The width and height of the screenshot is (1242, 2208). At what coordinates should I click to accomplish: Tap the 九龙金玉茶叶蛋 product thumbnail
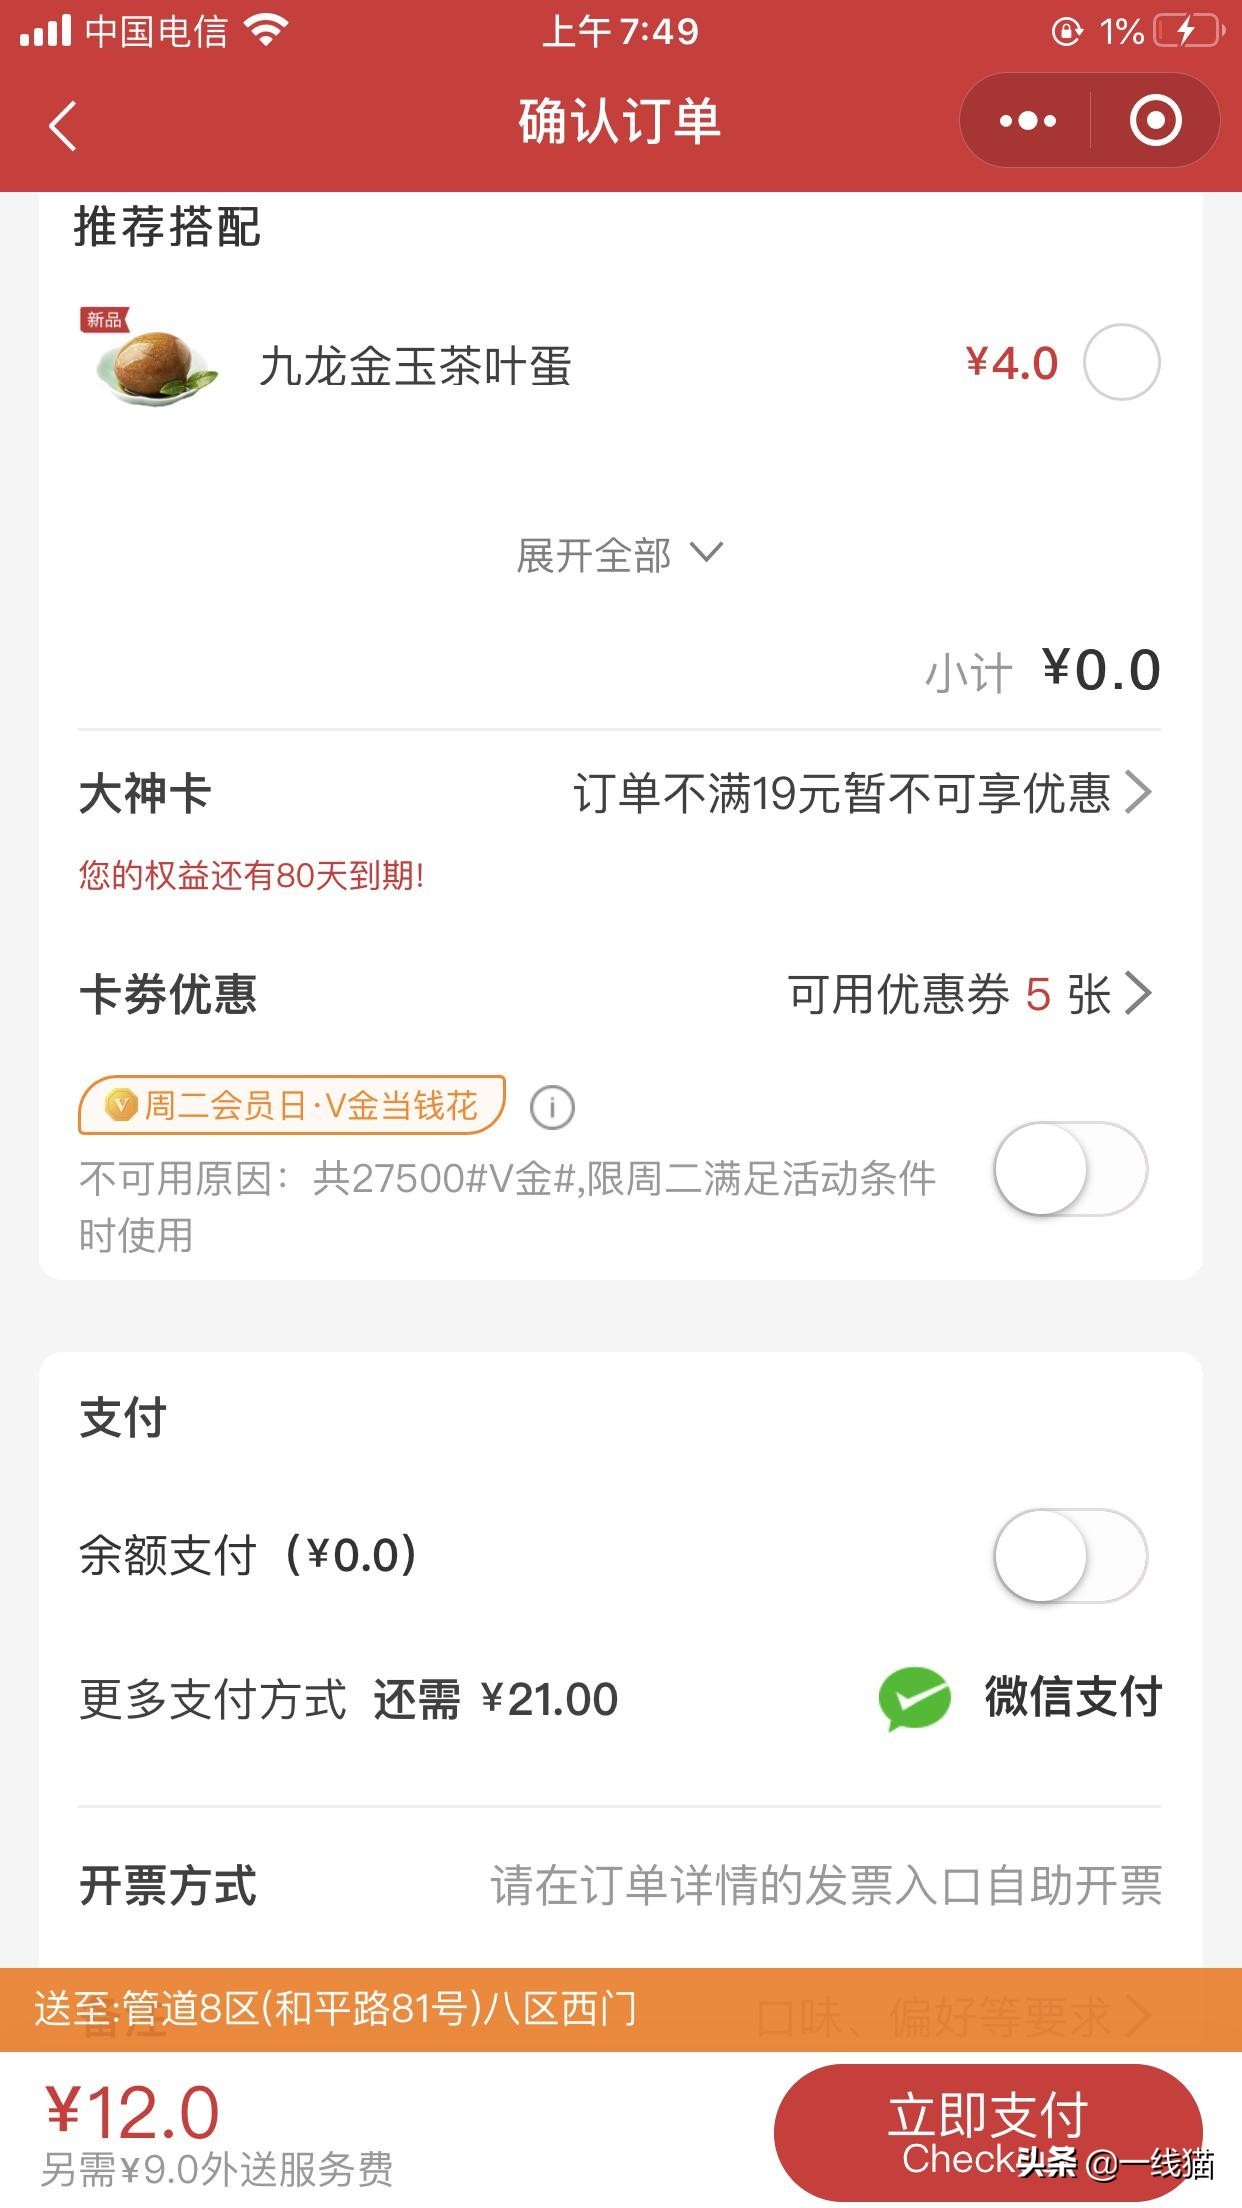(x=152, y=362)
